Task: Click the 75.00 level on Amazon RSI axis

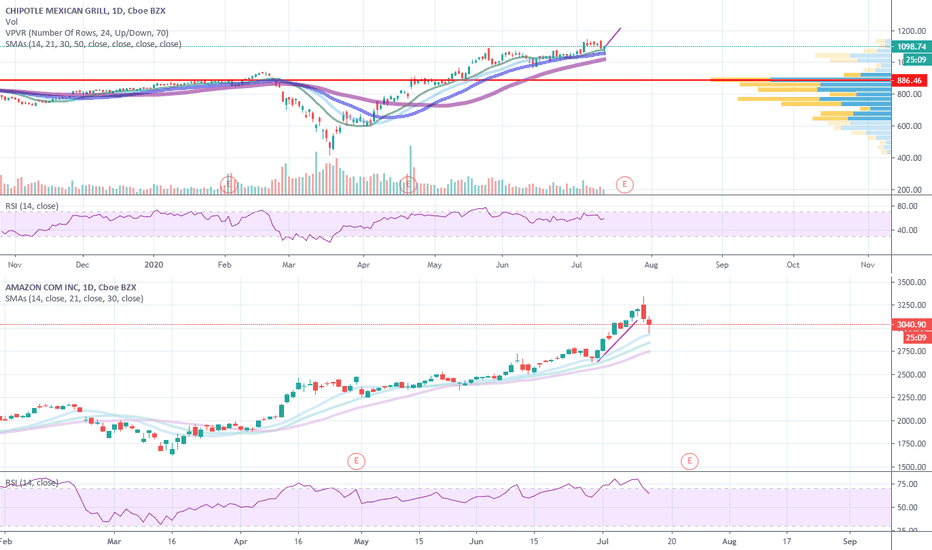Action: [x=908, y=485]
